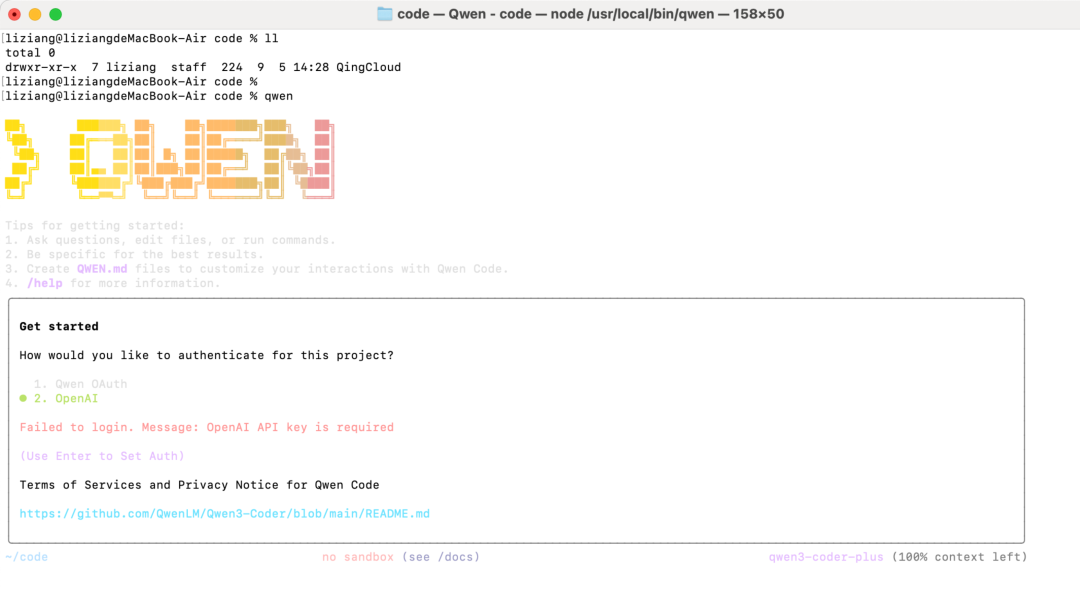
Task: Maximize the terminal with green button
Action: pos(56,14)
